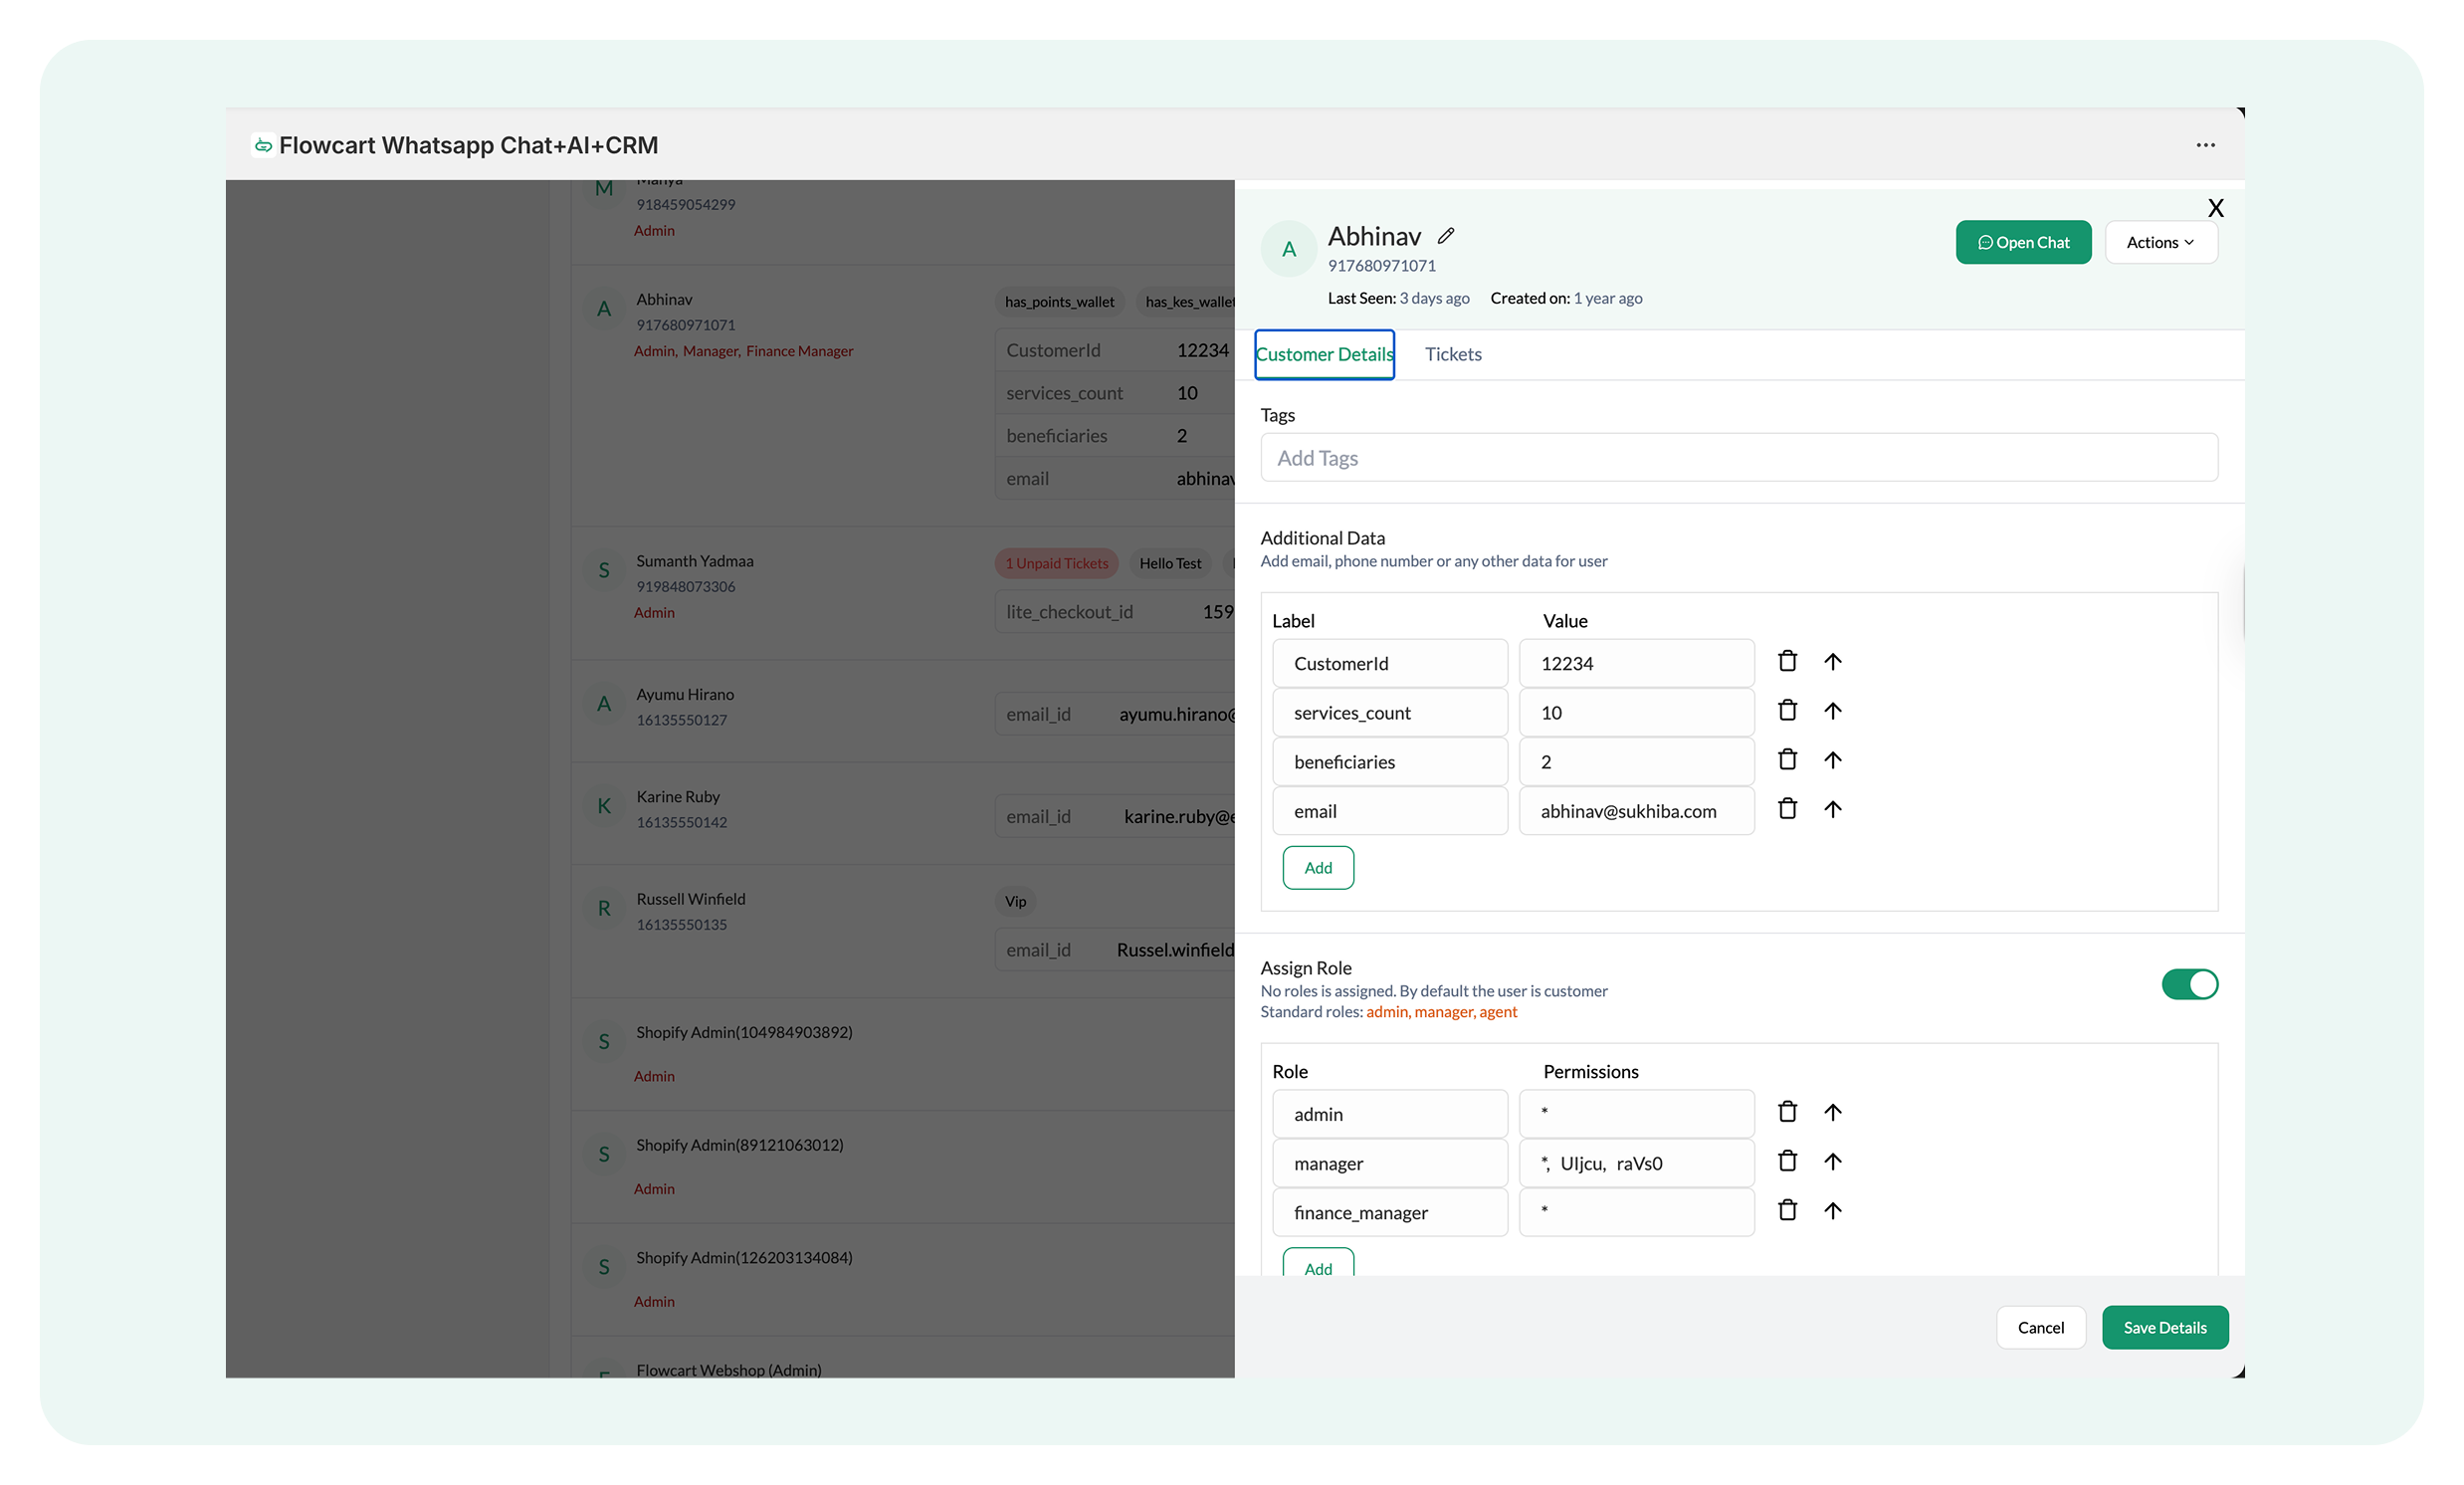Cancel editing customer details
Image resolution: width=2464 pixels, height=1485 pixels.
(2040, 1327)
